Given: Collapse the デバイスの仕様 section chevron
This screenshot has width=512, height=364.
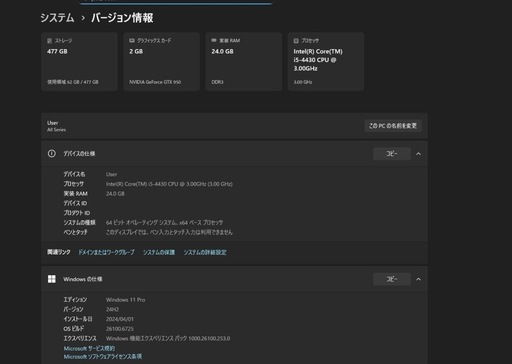Looking at the screenshot, I should coord(419,154).
